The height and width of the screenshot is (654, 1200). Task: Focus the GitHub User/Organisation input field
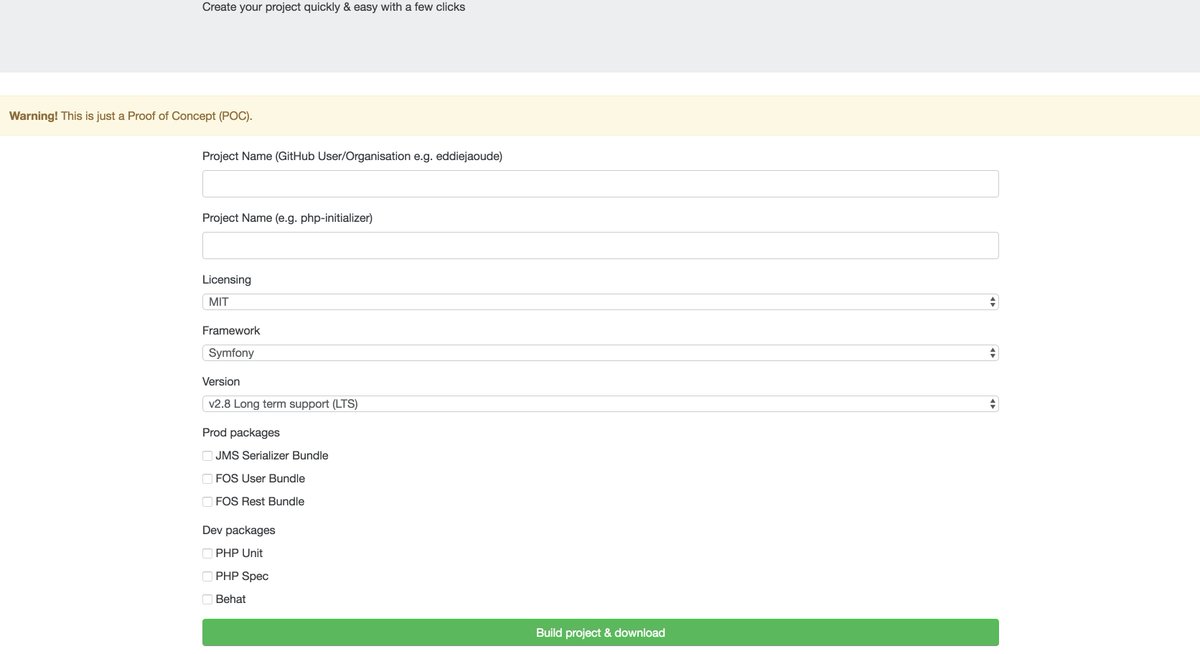pyautogui.click(x=600, y=184)
